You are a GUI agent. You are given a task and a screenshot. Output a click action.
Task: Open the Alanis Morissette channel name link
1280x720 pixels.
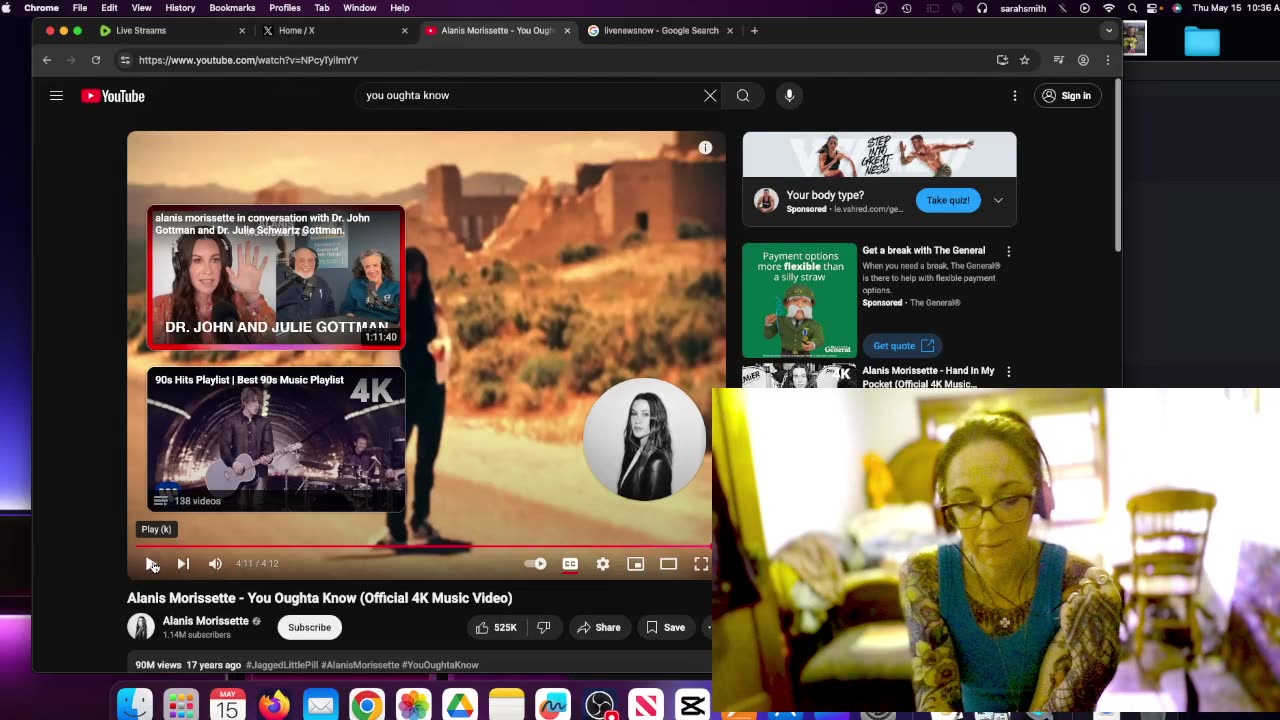click(x=206, y=621)
